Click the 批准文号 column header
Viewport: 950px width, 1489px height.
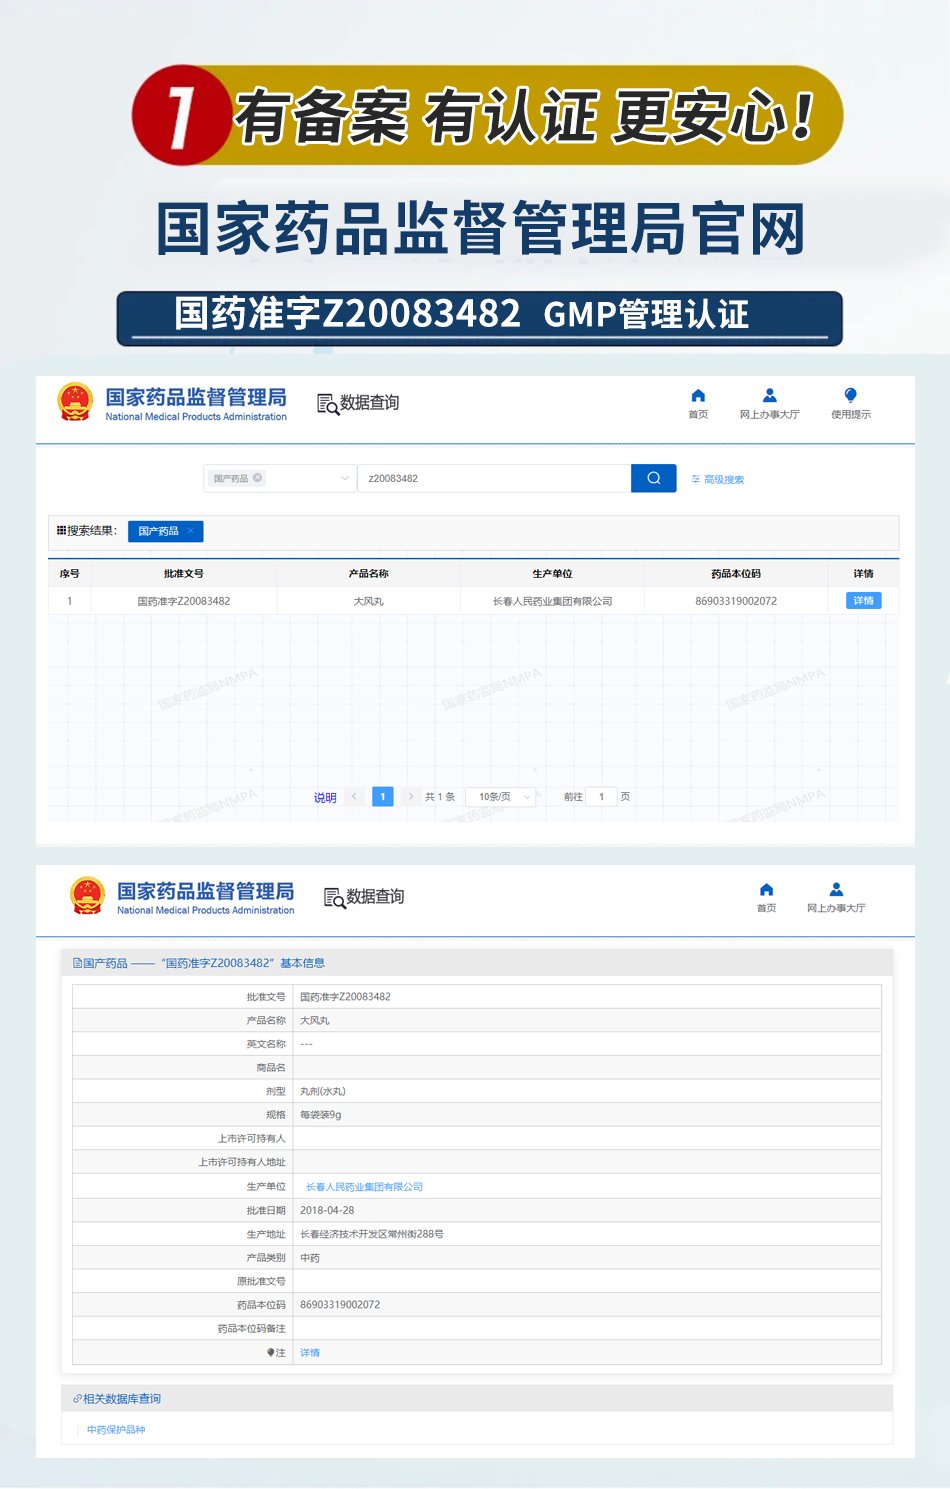pyautogui.click(x=184, y=574)
